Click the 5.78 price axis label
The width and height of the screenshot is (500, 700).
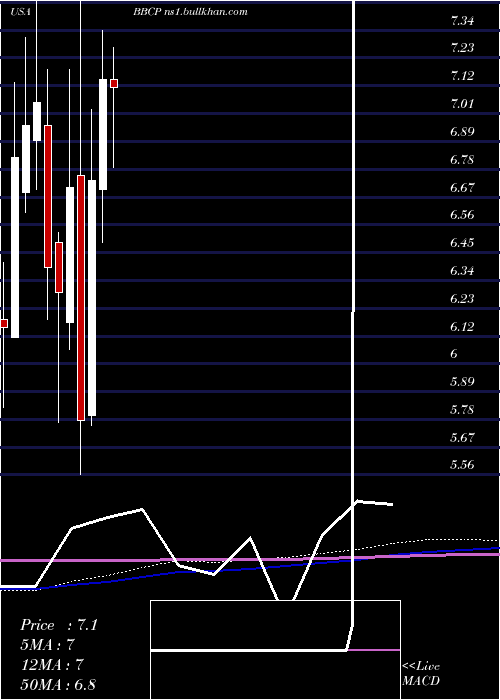pyautogui.click(x=462, y=410)
